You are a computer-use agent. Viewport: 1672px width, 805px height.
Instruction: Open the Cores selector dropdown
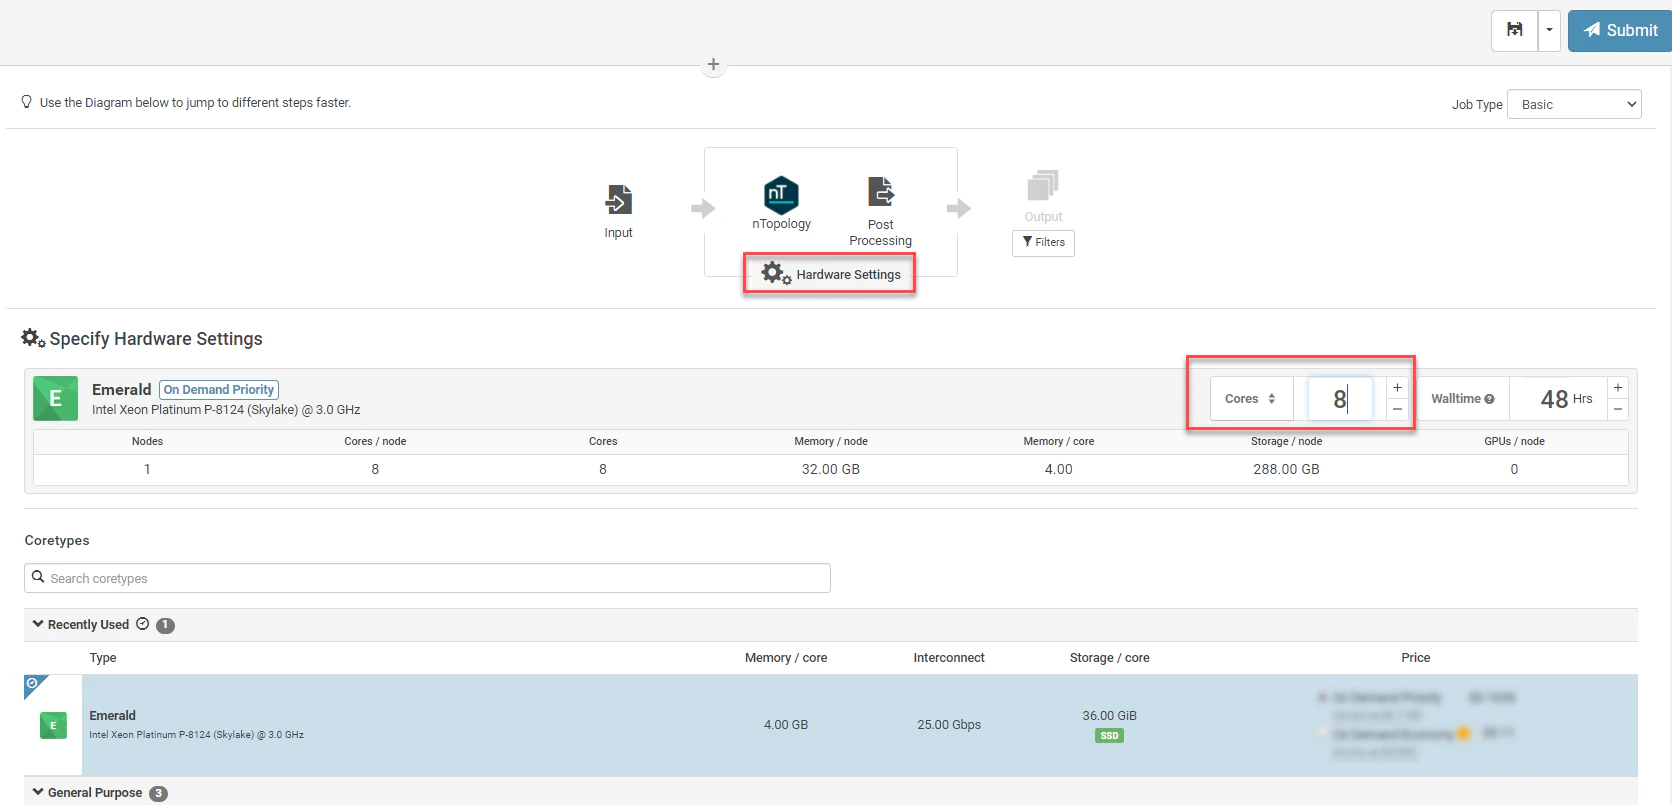[1251, 399]
